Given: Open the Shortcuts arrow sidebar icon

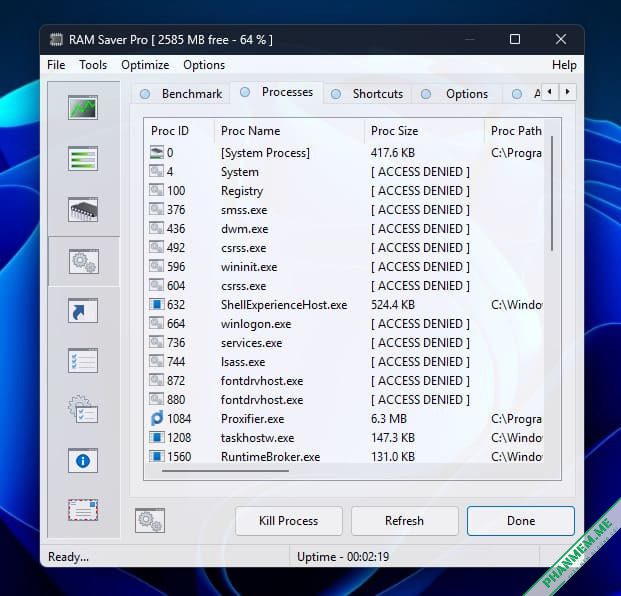Looking at the screenshot, I should (83, 310).
